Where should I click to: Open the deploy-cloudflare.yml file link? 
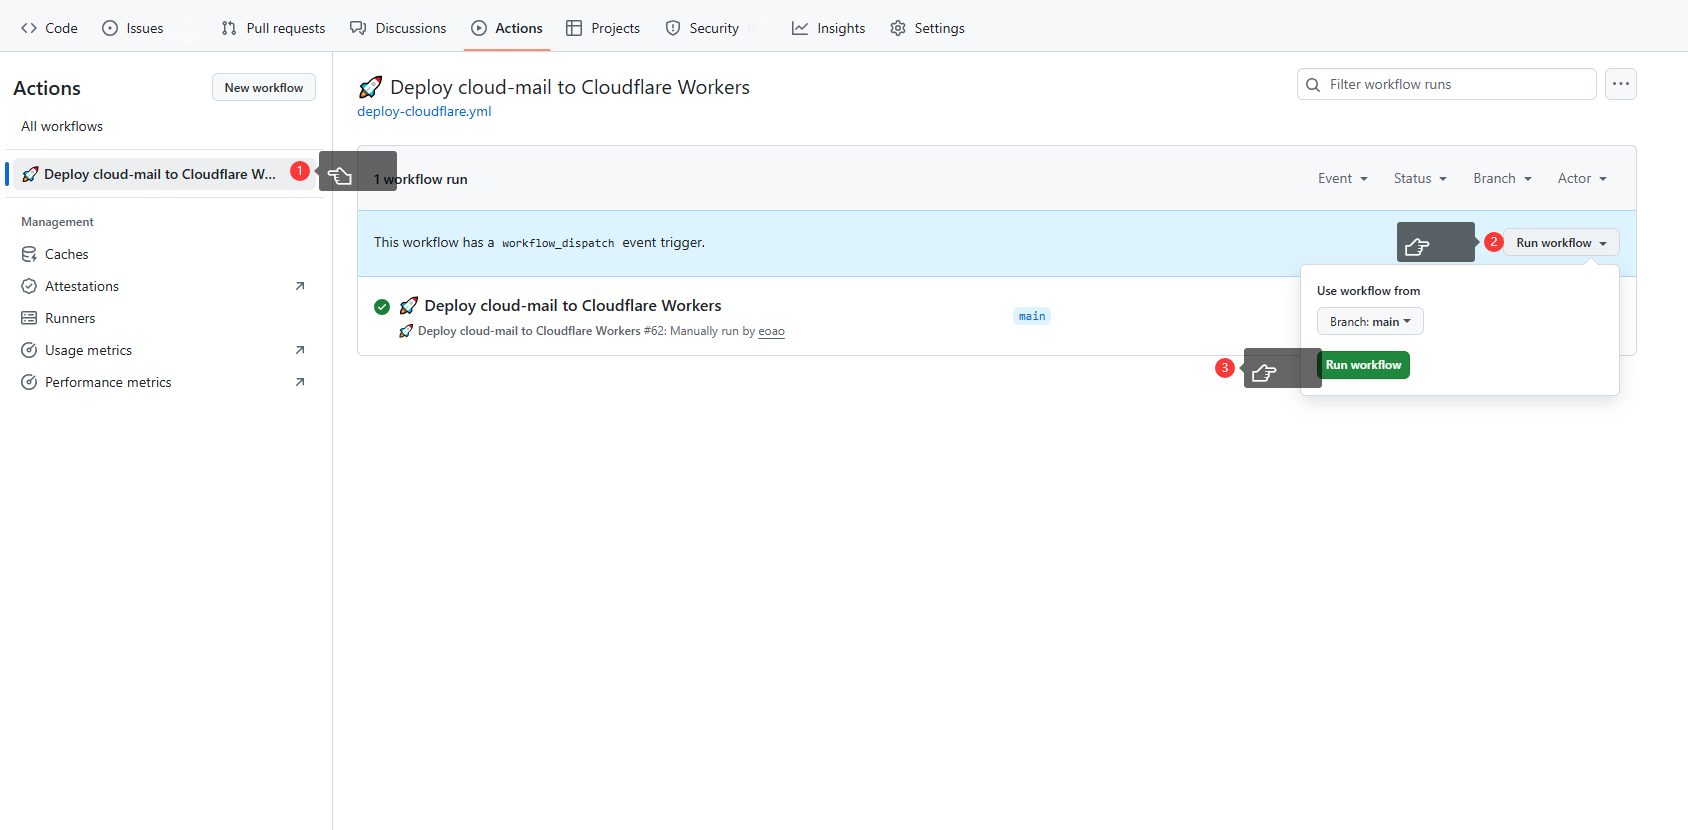coord(424,111)
